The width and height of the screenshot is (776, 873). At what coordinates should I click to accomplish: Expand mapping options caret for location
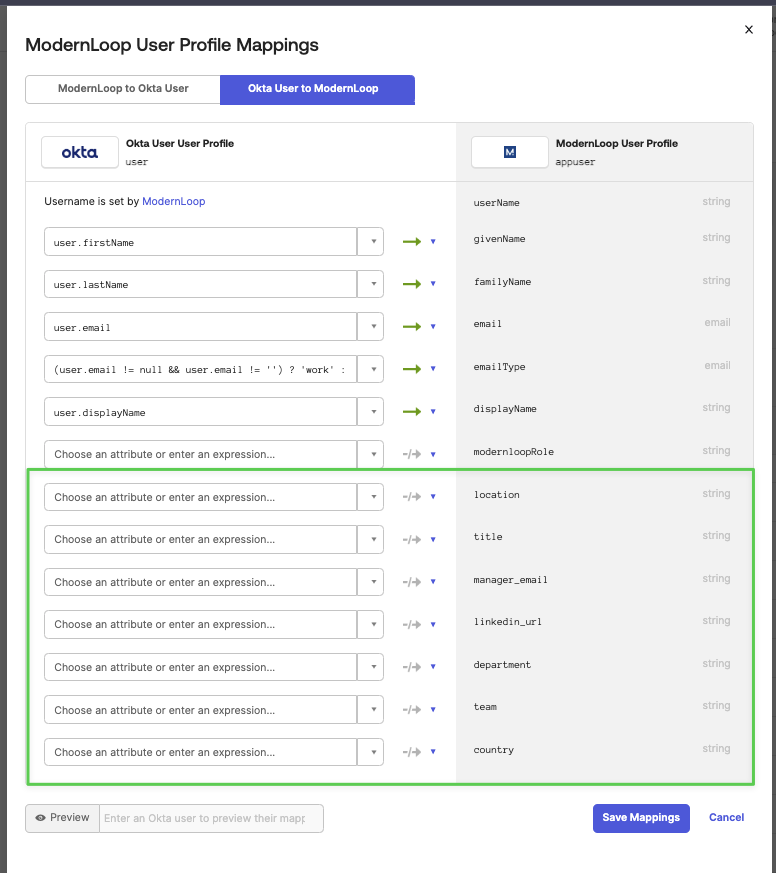pyautogui.click(x=433, y=497)
